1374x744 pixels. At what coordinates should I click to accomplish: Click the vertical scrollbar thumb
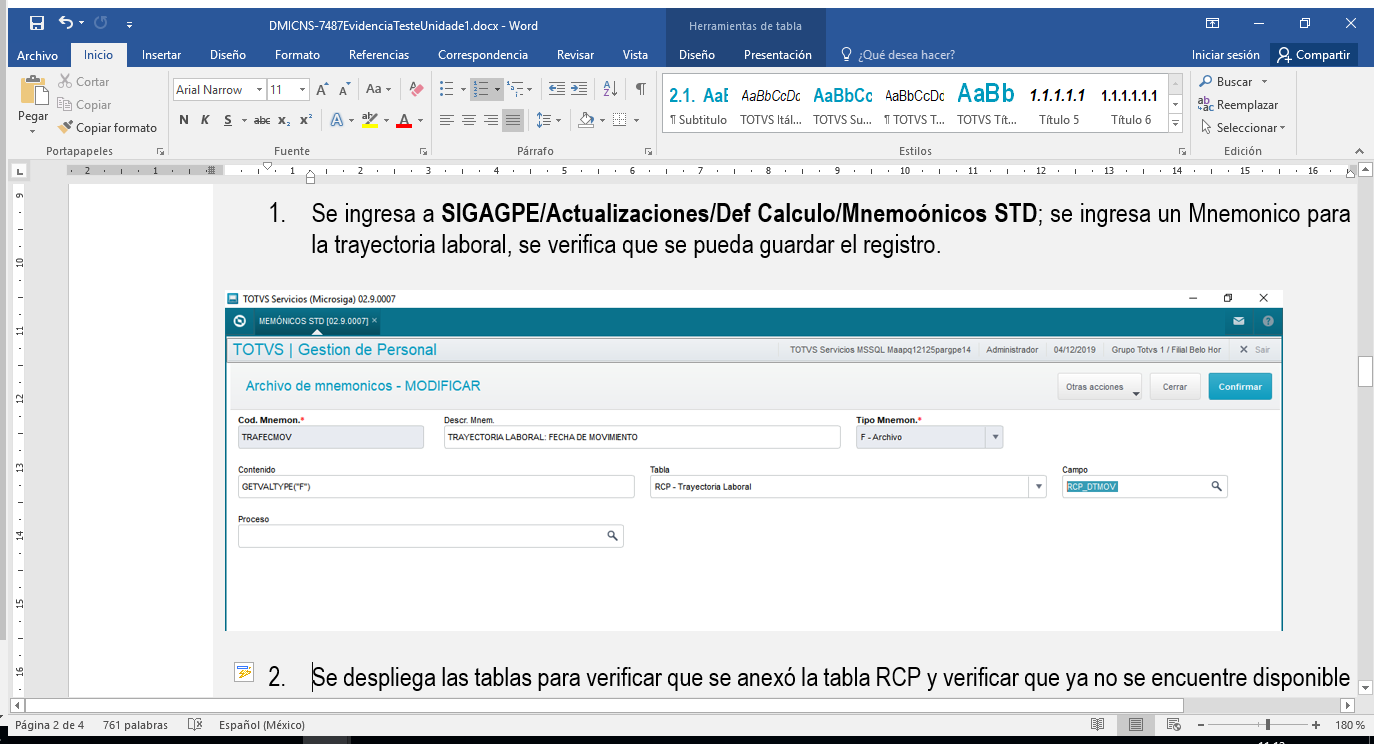[x=1365, y=371]
